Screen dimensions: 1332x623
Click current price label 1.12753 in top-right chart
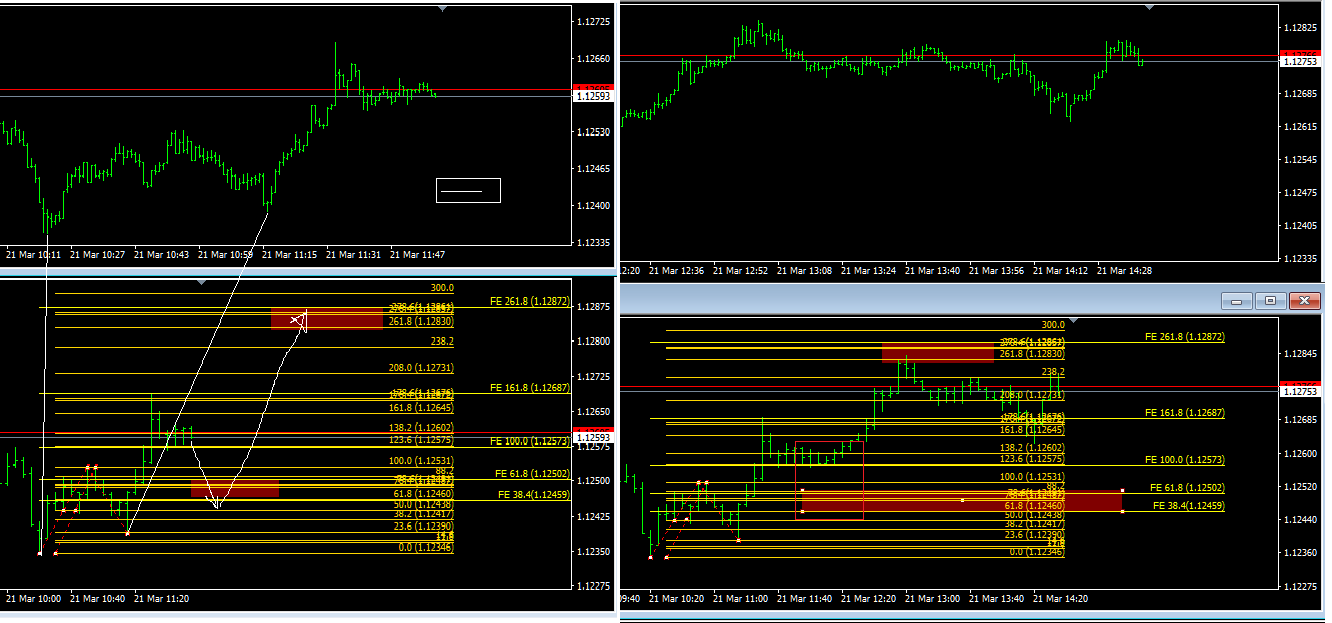[x=1300, y=61]
